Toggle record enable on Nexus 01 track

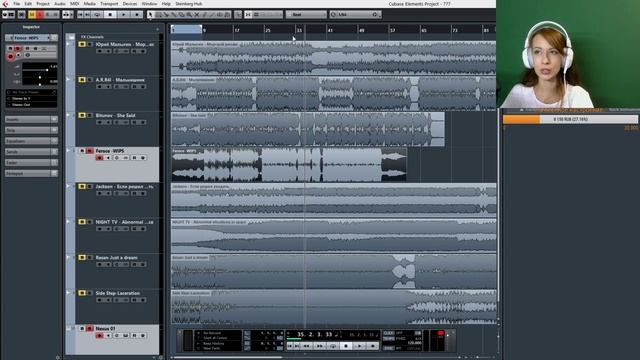pyautogui.click(x=99, y=336)
